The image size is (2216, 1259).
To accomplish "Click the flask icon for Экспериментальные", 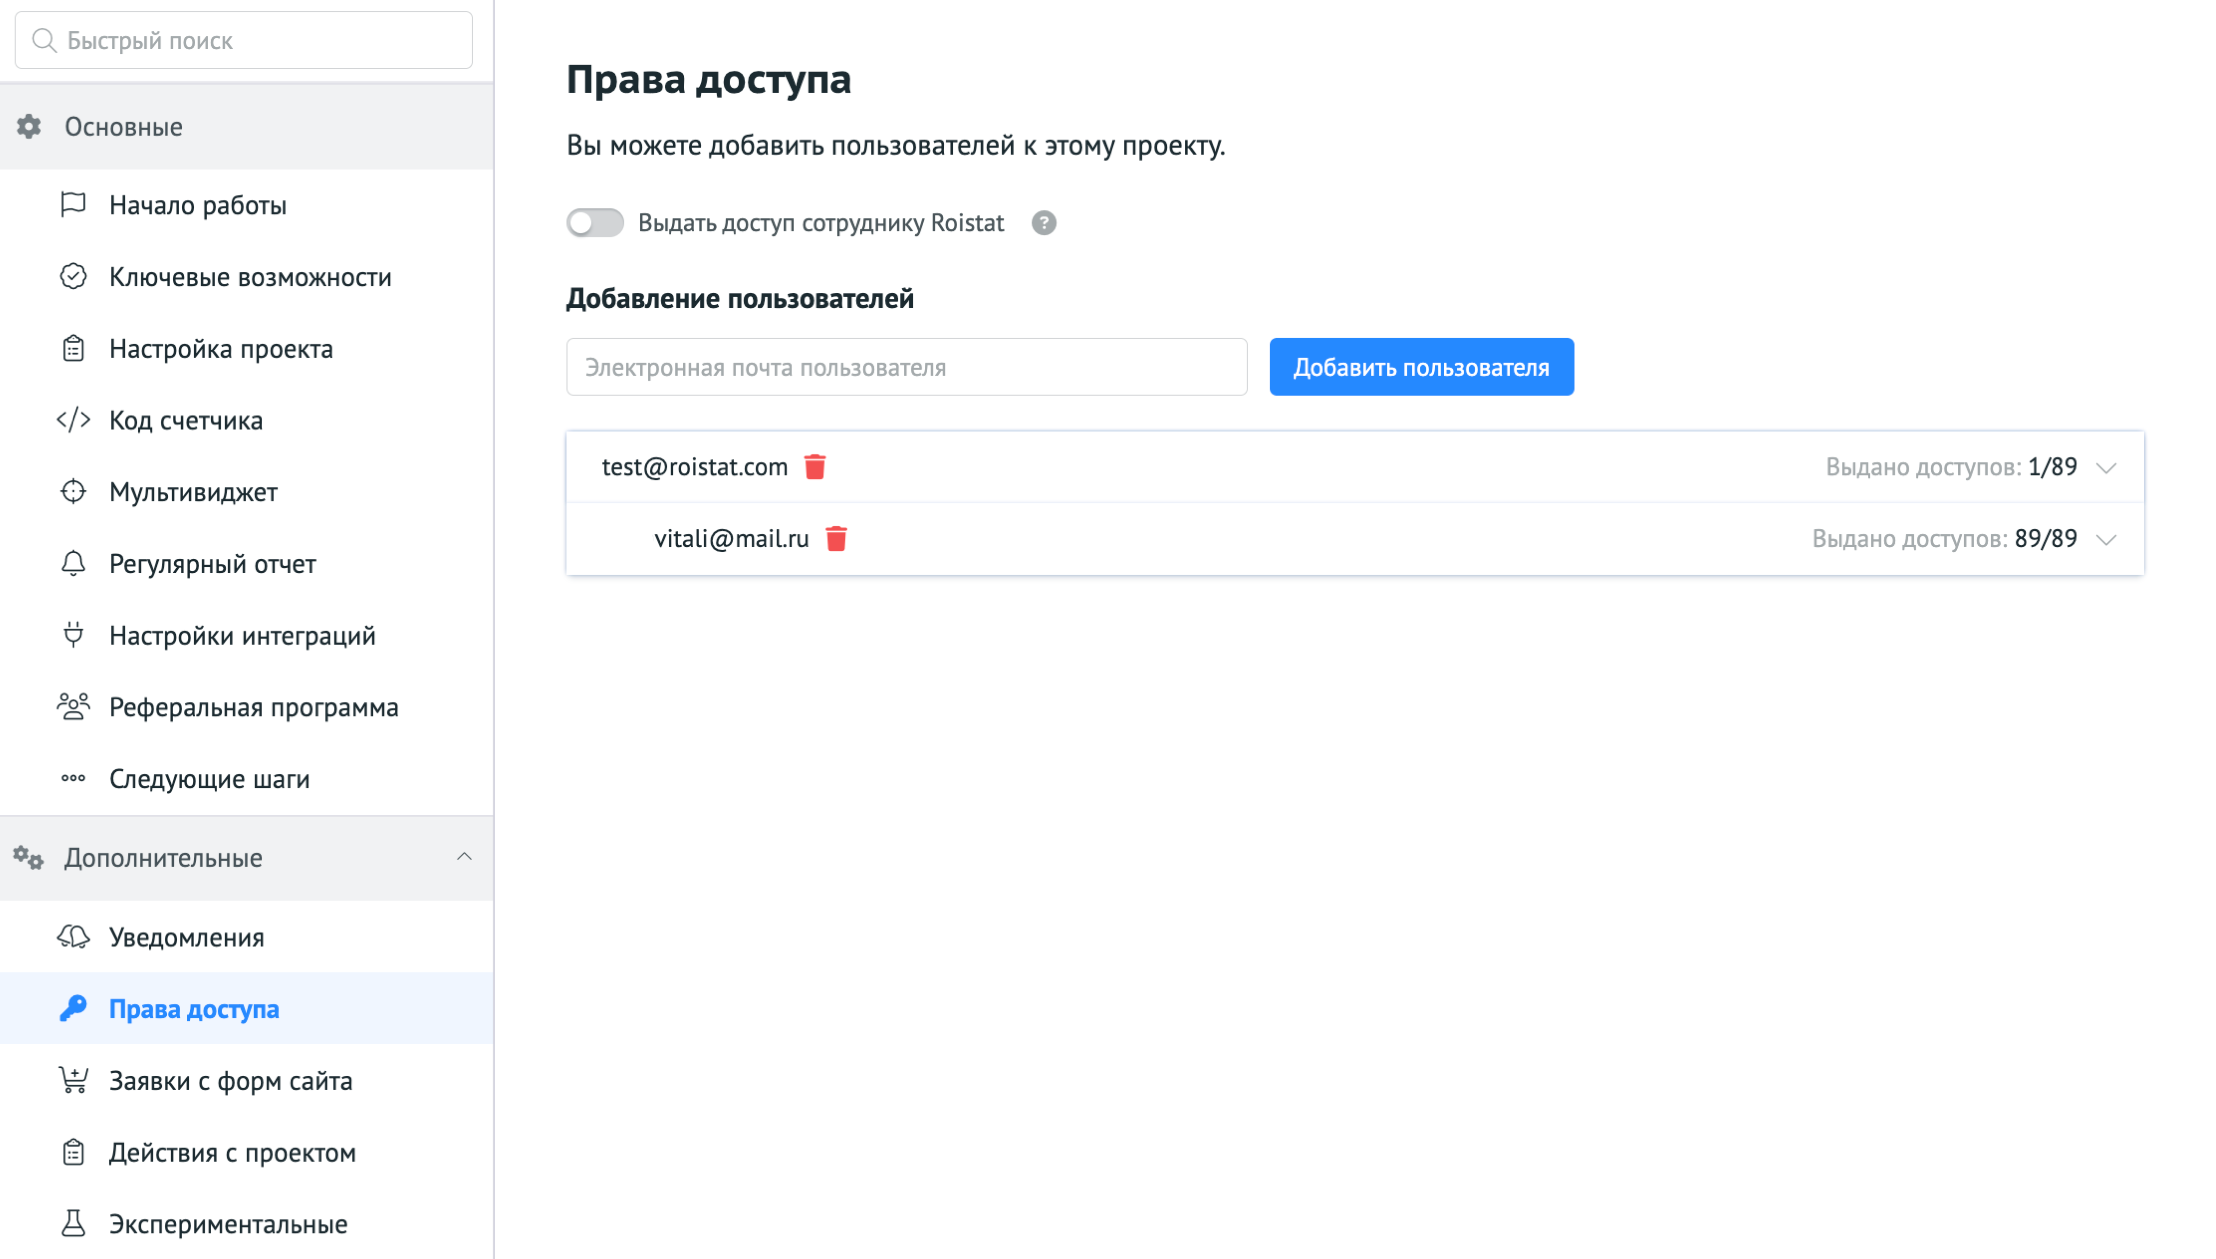I will tap(73, 1224).
